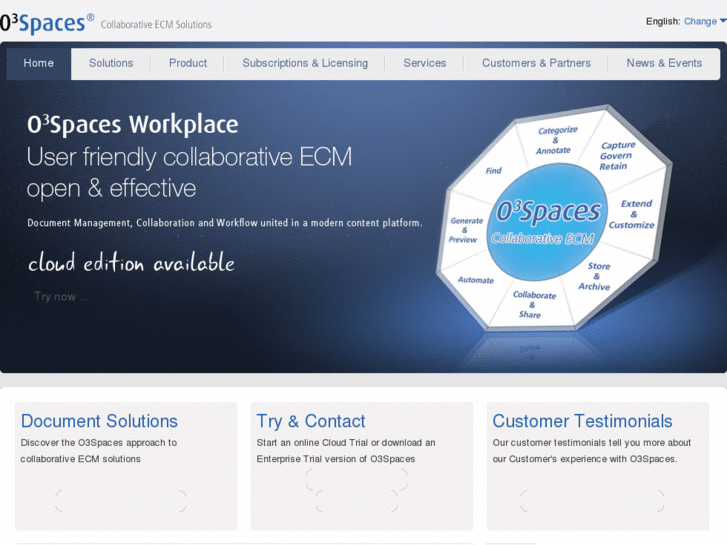The height and width of the screenshot is (545, 727).
Task: Select the 'Categorize & Annotate' octagon segment
Action: click(x=556, y=140)
